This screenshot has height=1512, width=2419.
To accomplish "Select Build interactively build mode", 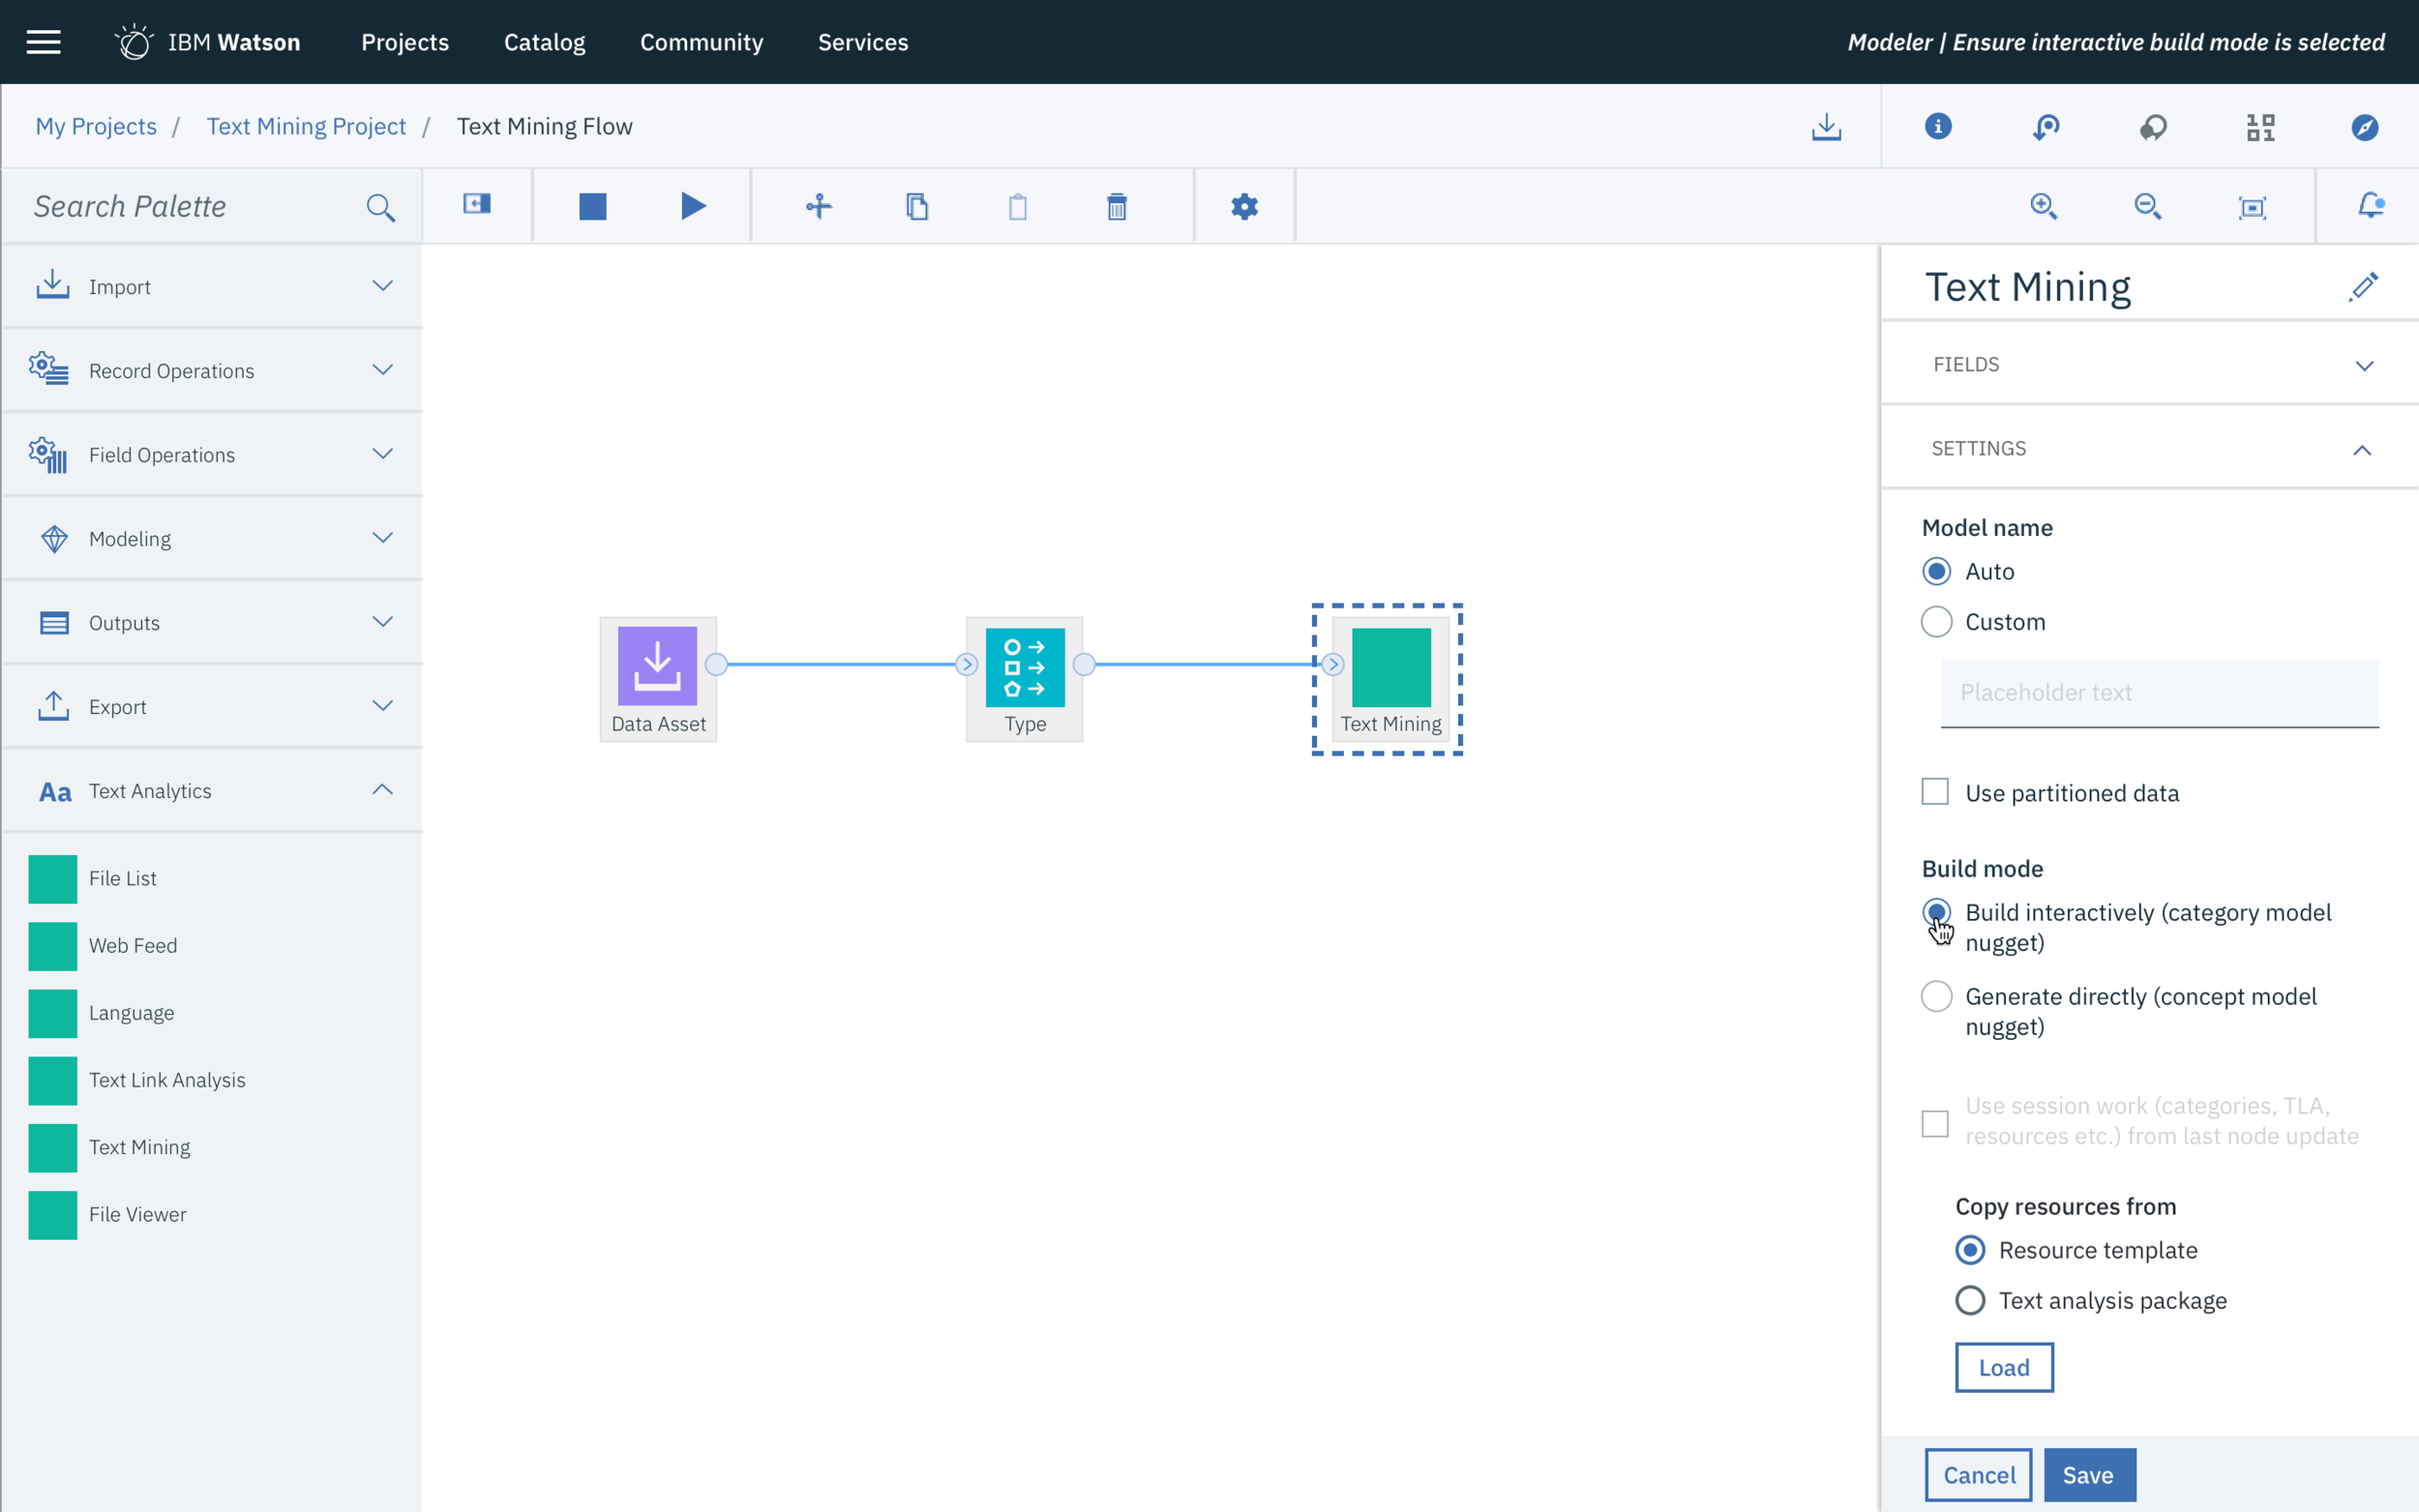I will point(1936,912).
